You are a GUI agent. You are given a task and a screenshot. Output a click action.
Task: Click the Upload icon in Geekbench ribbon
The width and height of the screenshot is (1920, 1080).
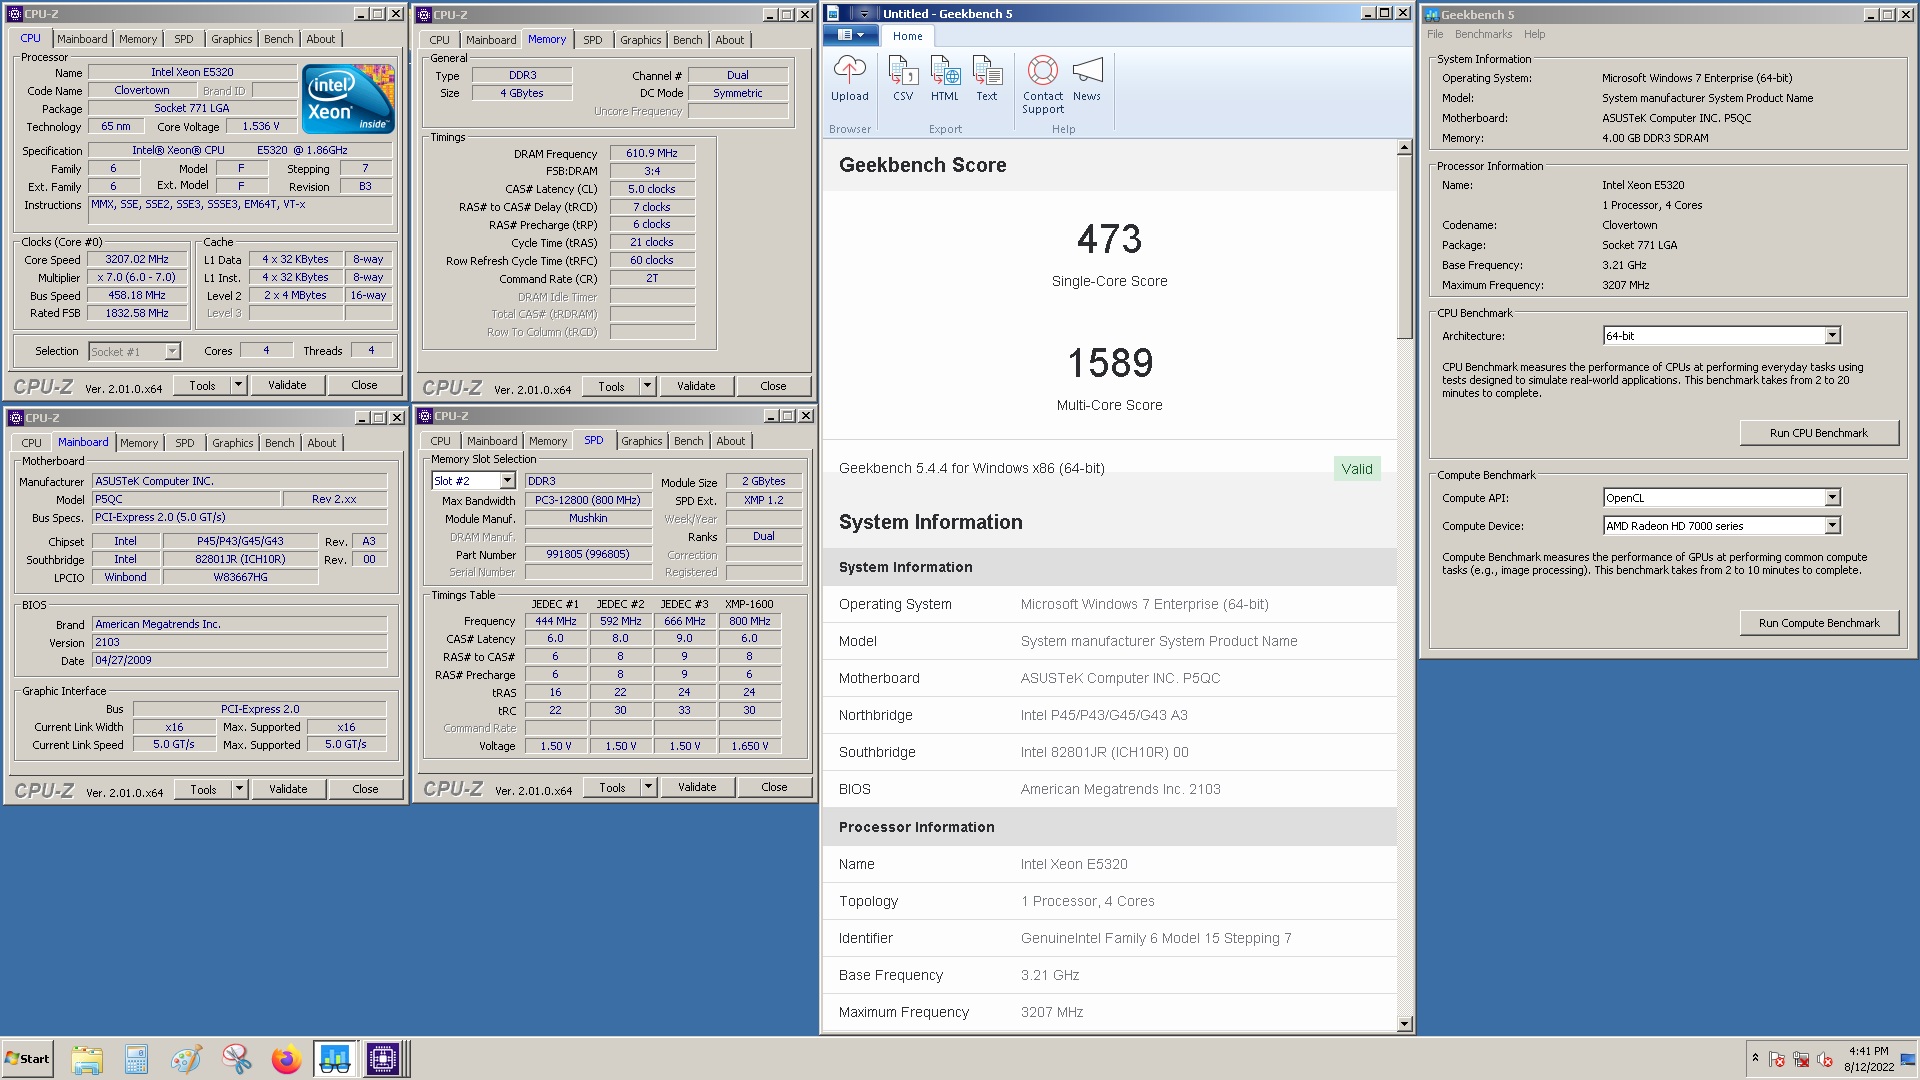click(849, 79)
